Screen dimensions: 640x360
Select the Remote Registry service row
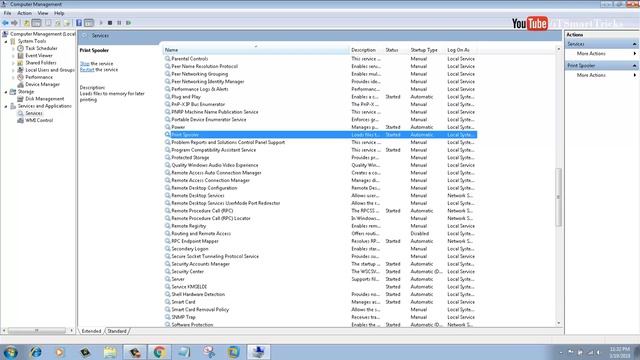pyautogui.click(x=320, y=226)
